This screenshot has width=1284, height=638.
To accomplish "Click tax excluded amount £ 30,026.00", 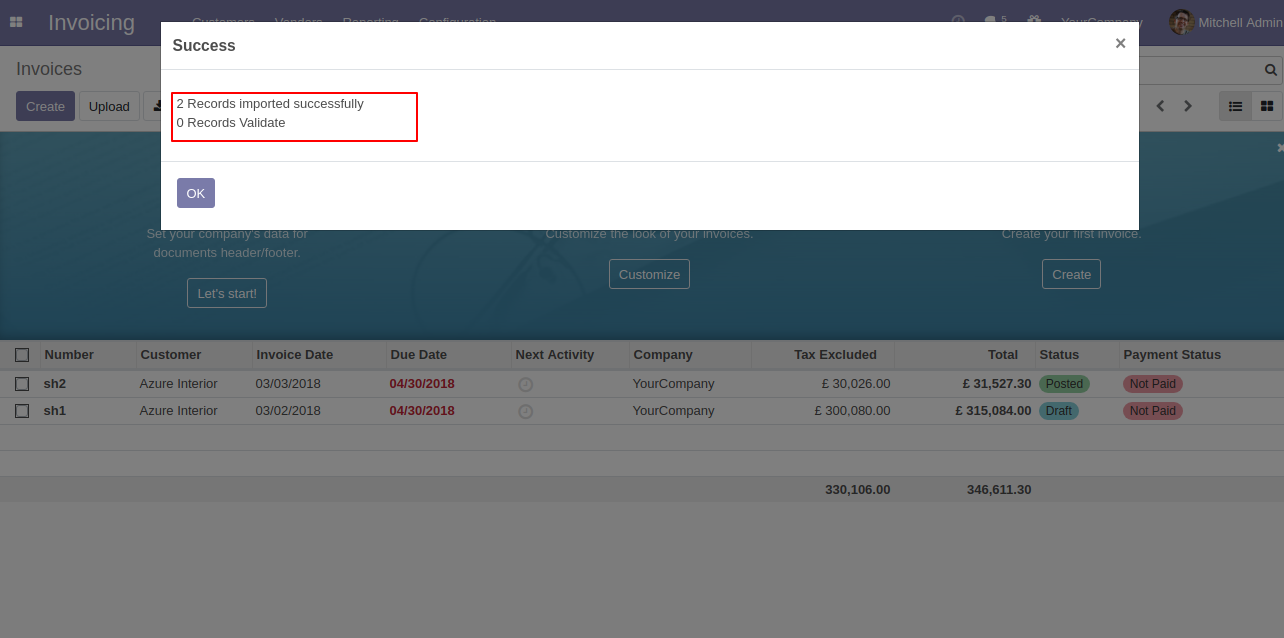I will tap(856, 383).
